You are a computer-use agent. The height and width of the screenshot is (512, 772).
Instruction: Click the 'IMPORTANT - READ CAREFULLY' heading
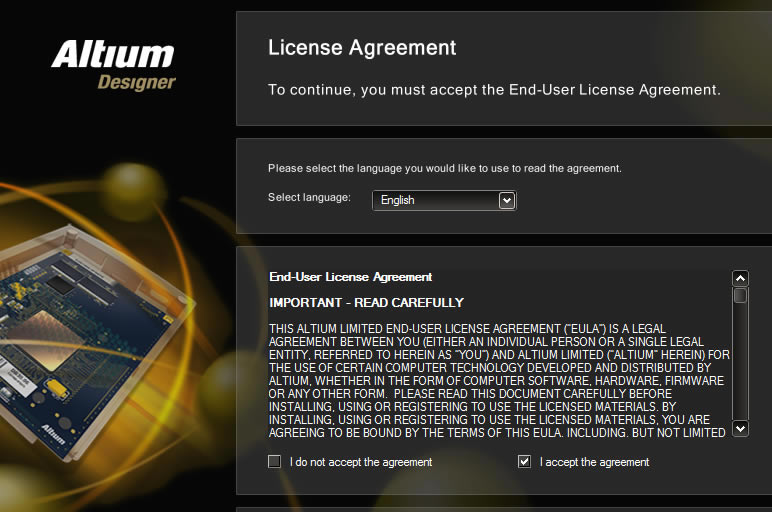pos(366,303)
